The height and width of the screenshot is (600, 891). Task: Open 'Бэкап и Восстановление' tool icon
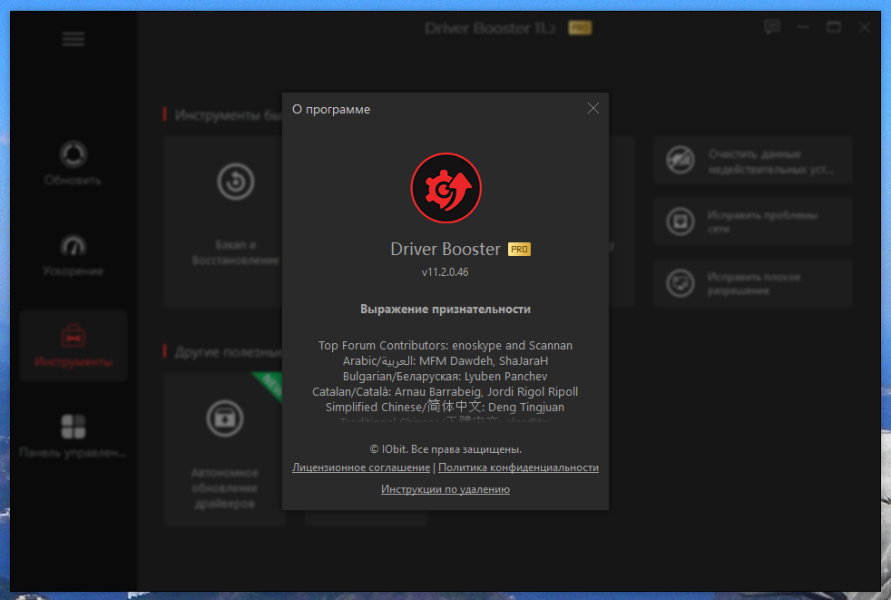coord(235,182)
